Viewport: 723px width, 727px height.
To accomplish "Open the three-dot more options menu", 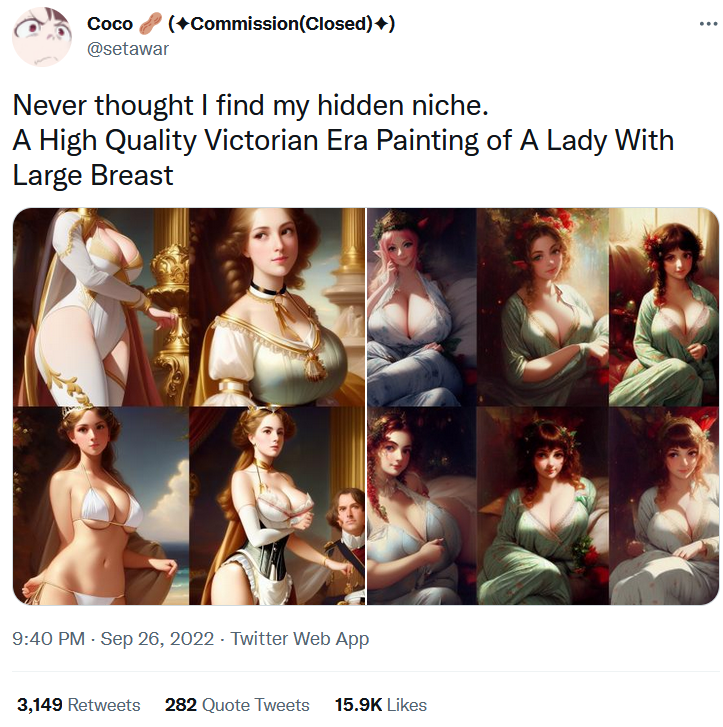I will point(708,24).
